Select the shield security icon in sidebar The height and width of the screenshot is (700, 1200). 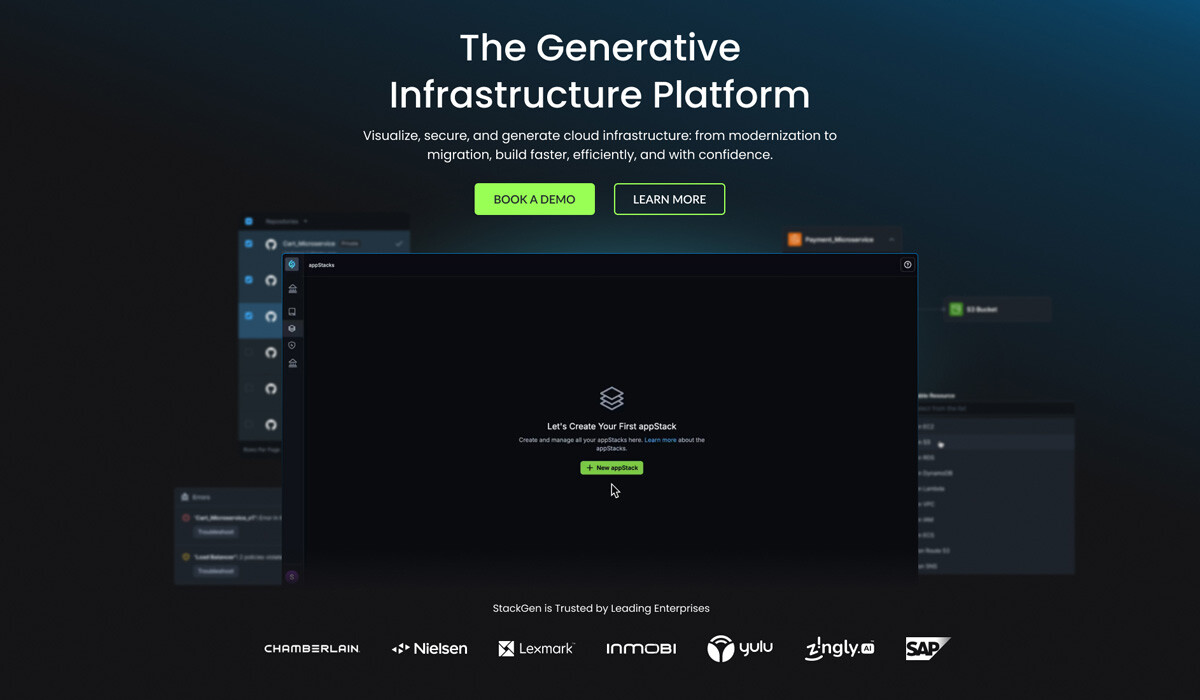(x=291, y=328)
